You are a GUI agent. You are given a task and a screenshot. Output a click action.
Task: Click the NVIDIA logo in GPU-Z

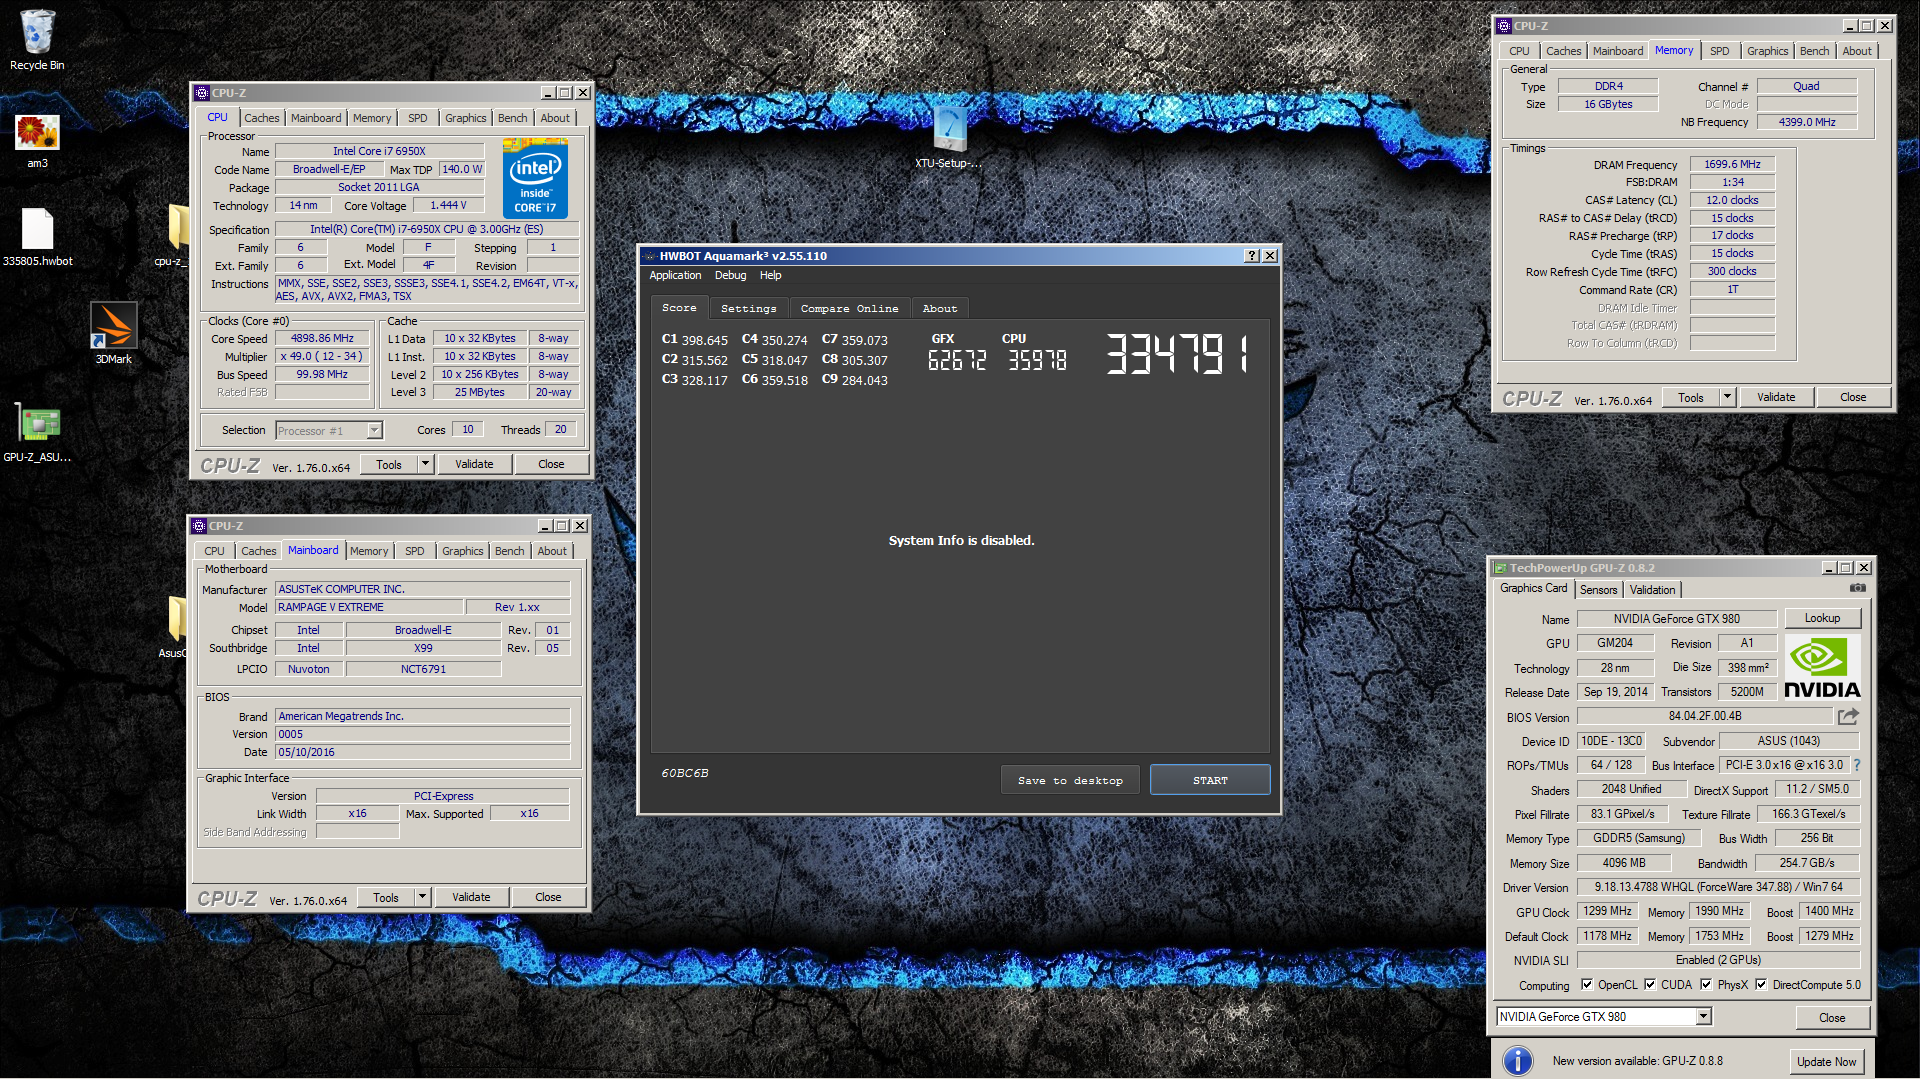tap(1822, 668)
